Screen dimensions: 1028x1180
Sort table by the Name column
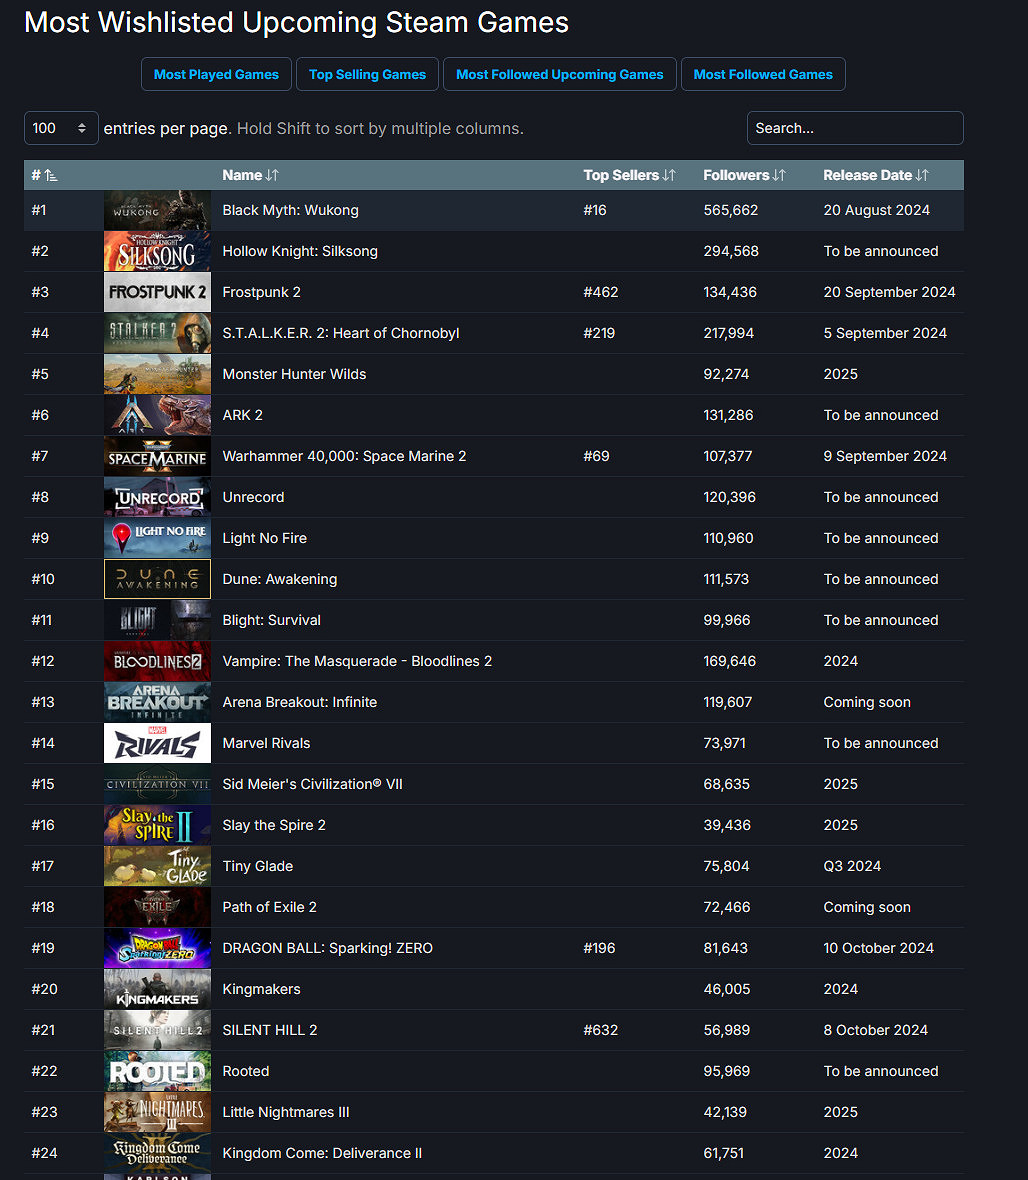tap(250, 175)
